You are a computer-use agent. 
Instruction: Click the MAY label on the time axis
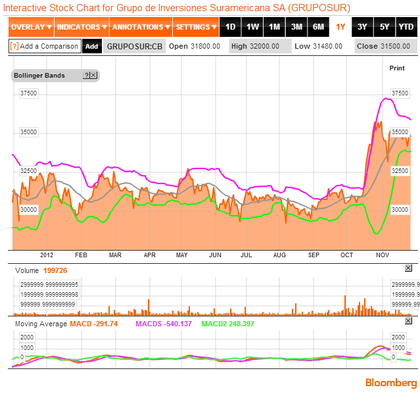(182, 255)
